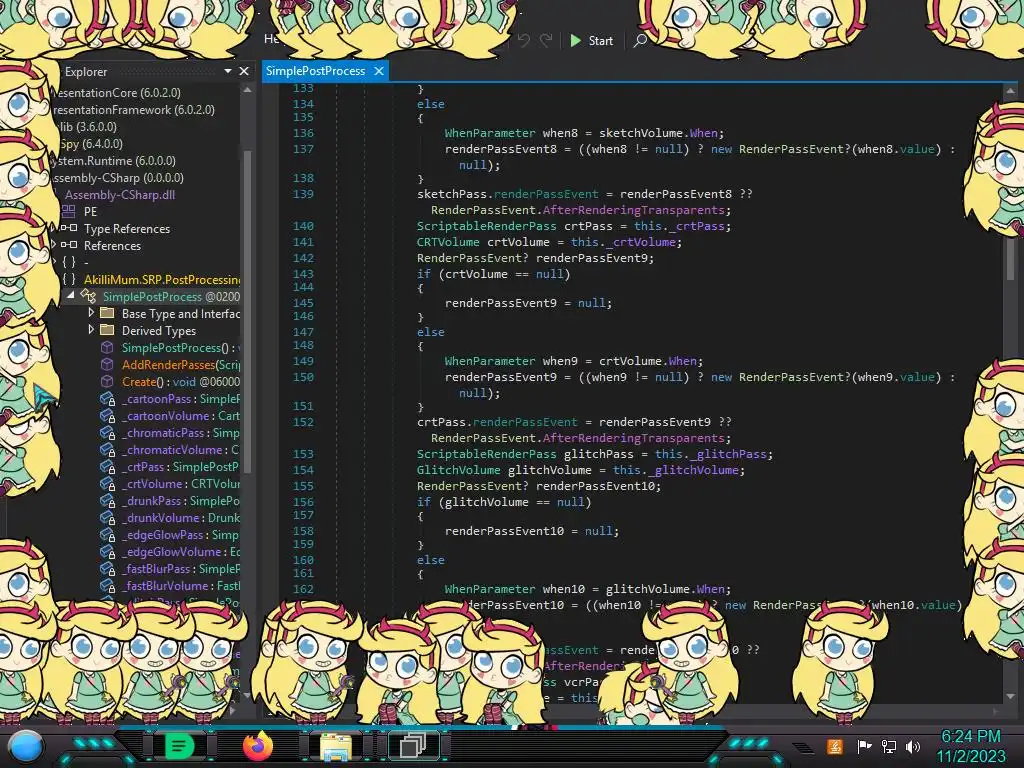
Task: Select the Type References tree row
Action: (x=127, y=229)
